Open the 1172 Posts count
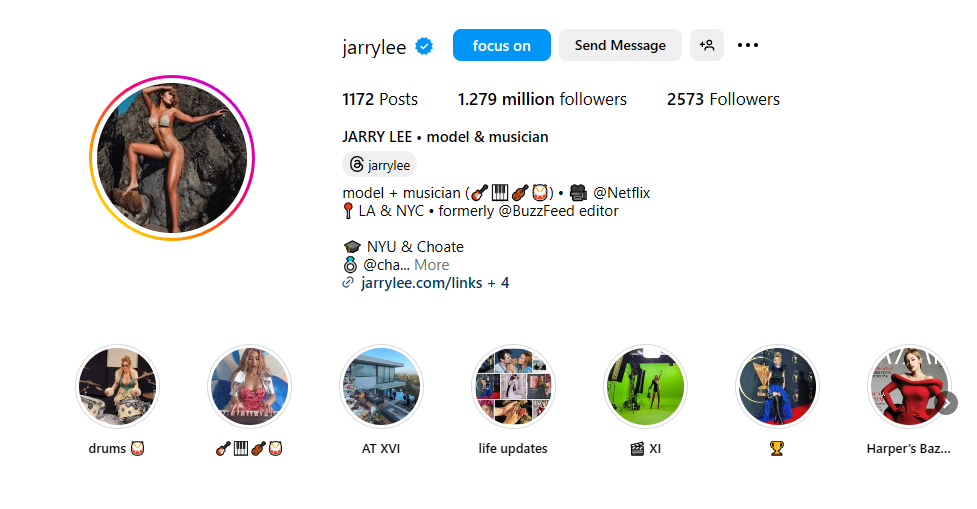Screen dimensions: 977x509 [x=380, y=99]
